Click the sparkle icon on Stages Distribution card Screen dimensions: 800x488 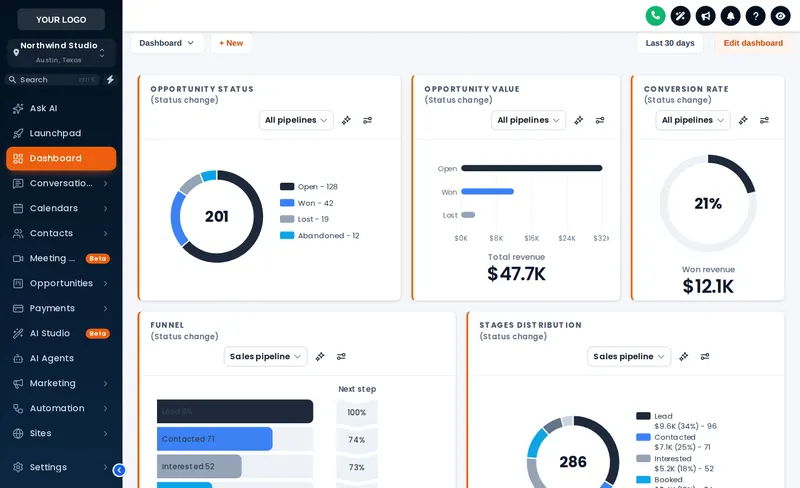point(684,357)
